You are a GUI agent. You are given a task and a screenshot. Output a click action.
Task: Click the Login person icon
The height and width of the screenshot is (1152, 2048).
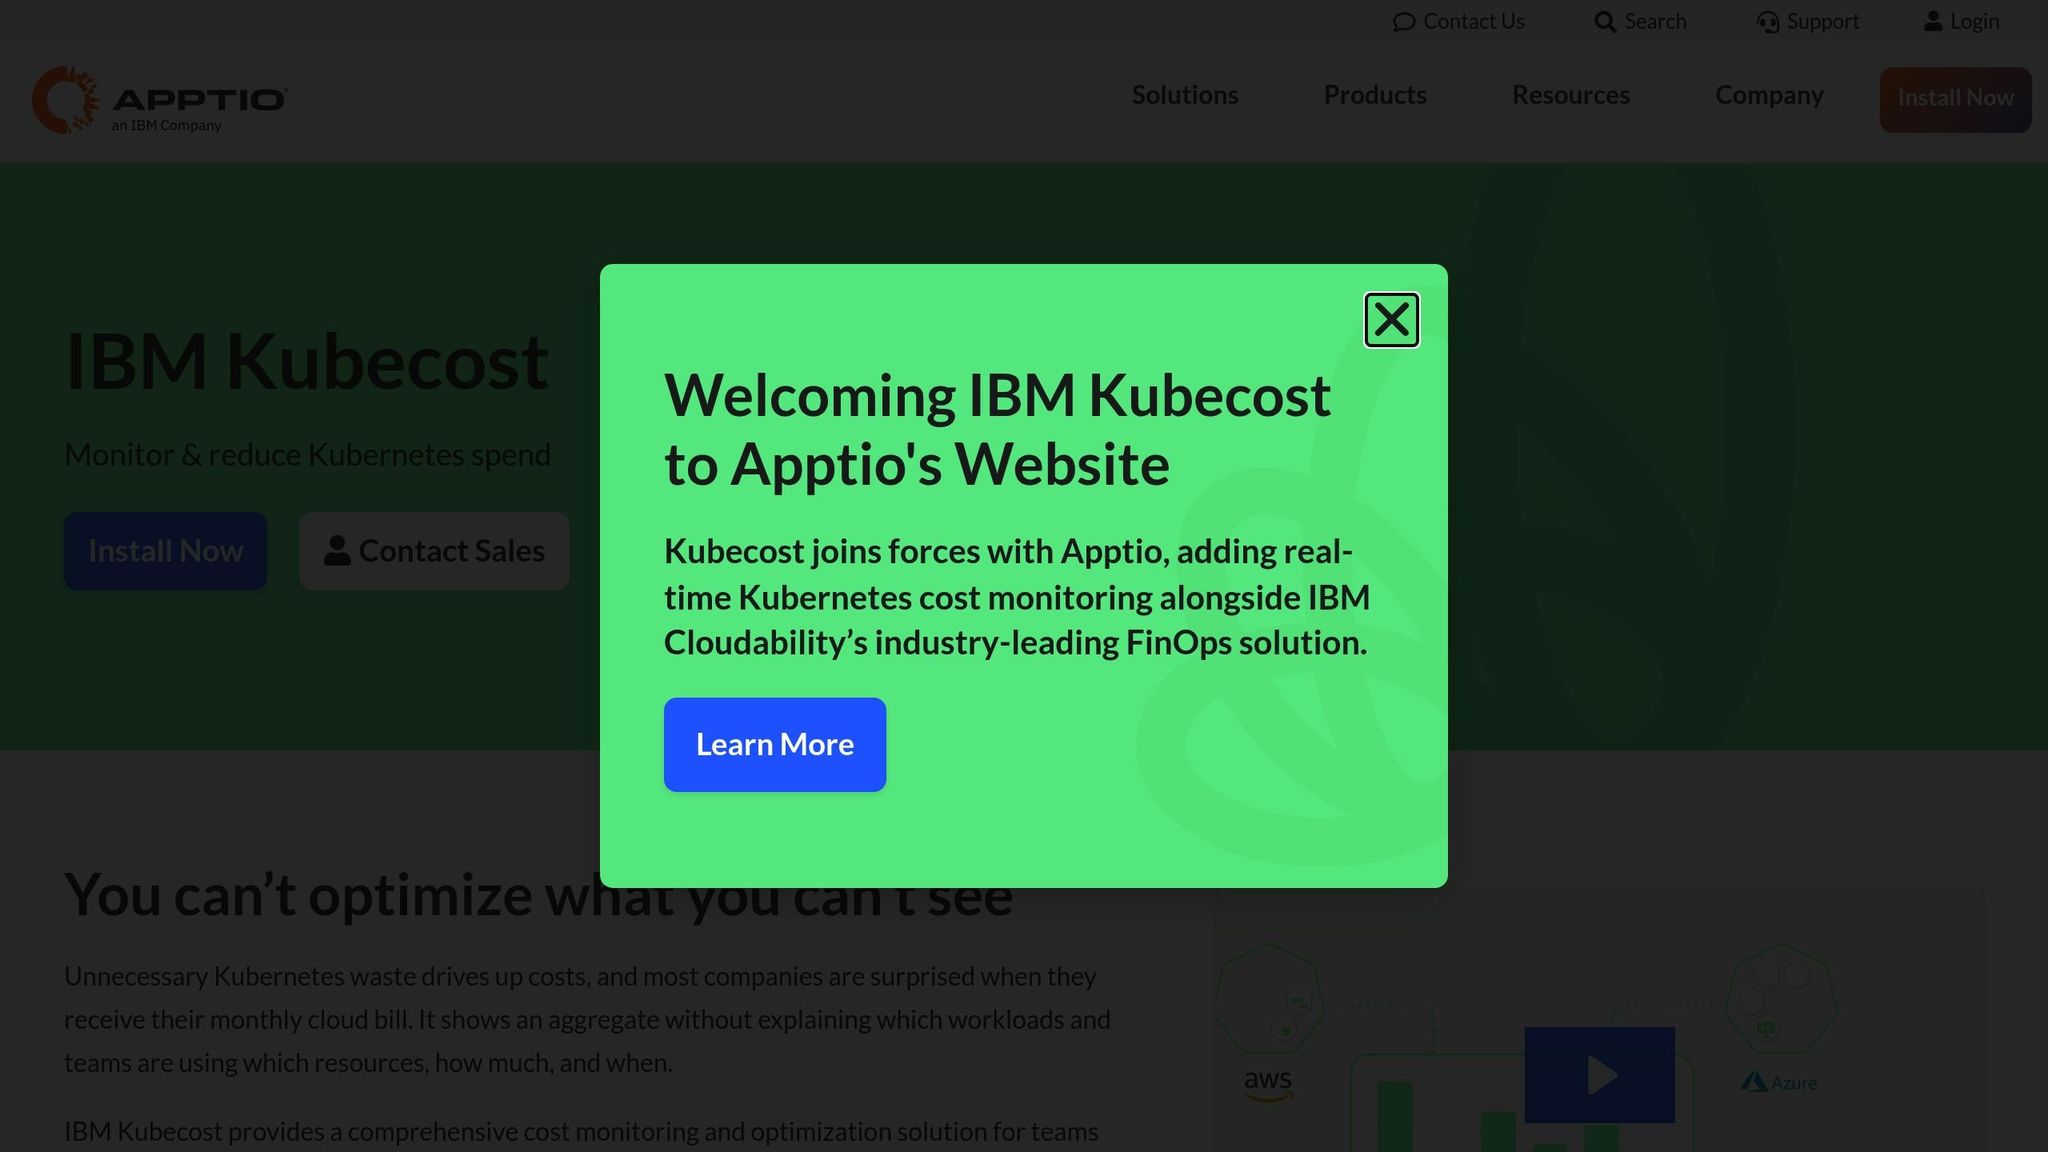tap(1933, 21)
